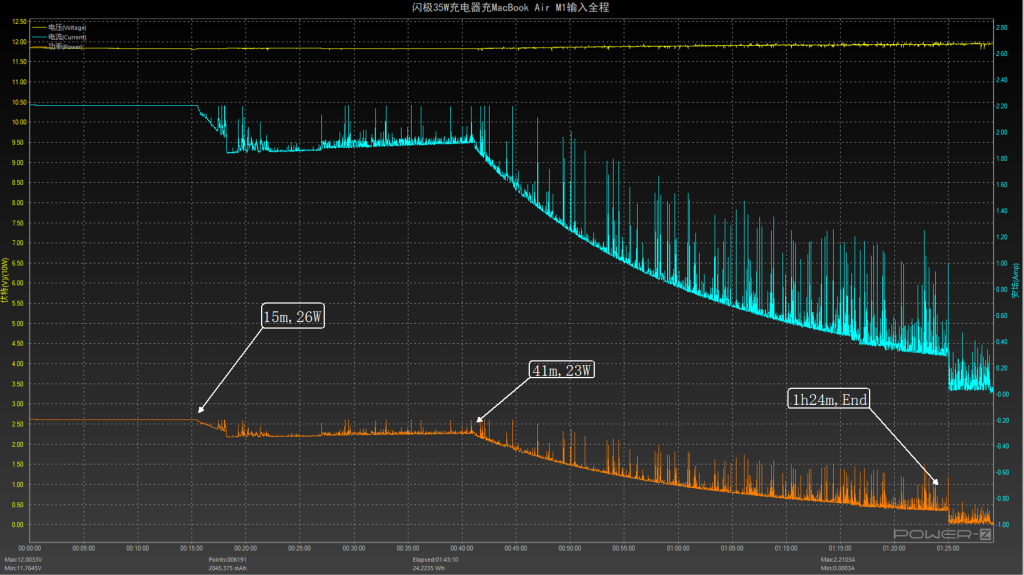1024x575 pixels.
Task: Click the Elapsed:01:43:10 readout
Action: tap(435, 560)
